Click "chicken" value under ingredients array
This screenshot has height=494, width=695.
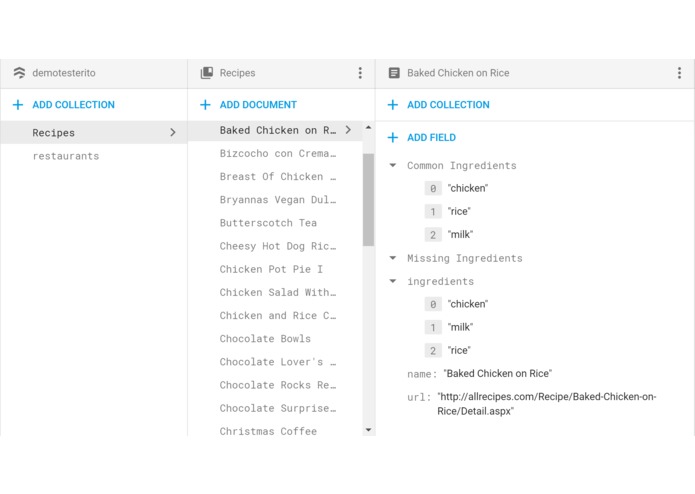click(x=468, y=304)
